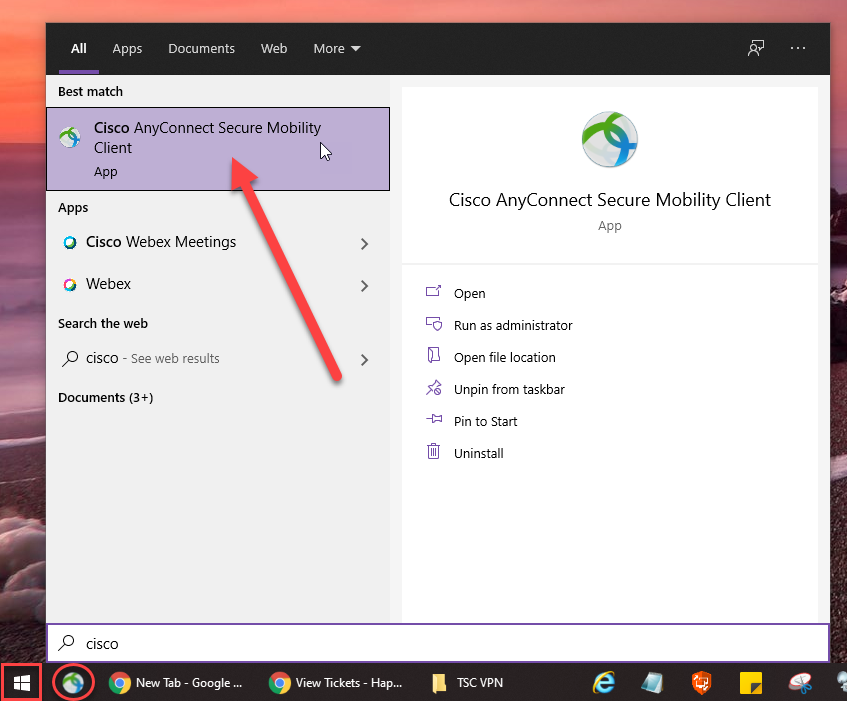The width and height of the screenshot is (847, 701).
Task: Expand the More filter dropdown
Action: click(x=337, y=48)
